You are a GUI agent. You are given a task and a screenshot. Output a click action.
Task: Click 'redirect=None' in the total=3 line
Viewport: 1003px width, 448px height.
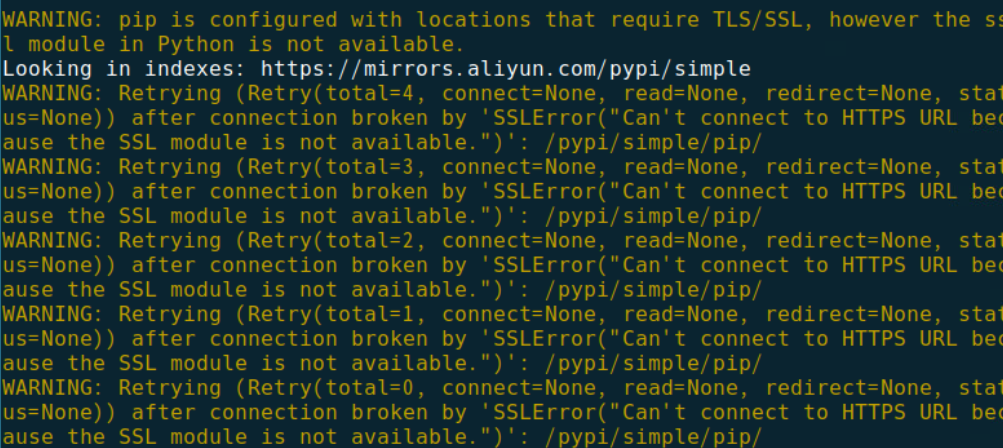(847, 167)
